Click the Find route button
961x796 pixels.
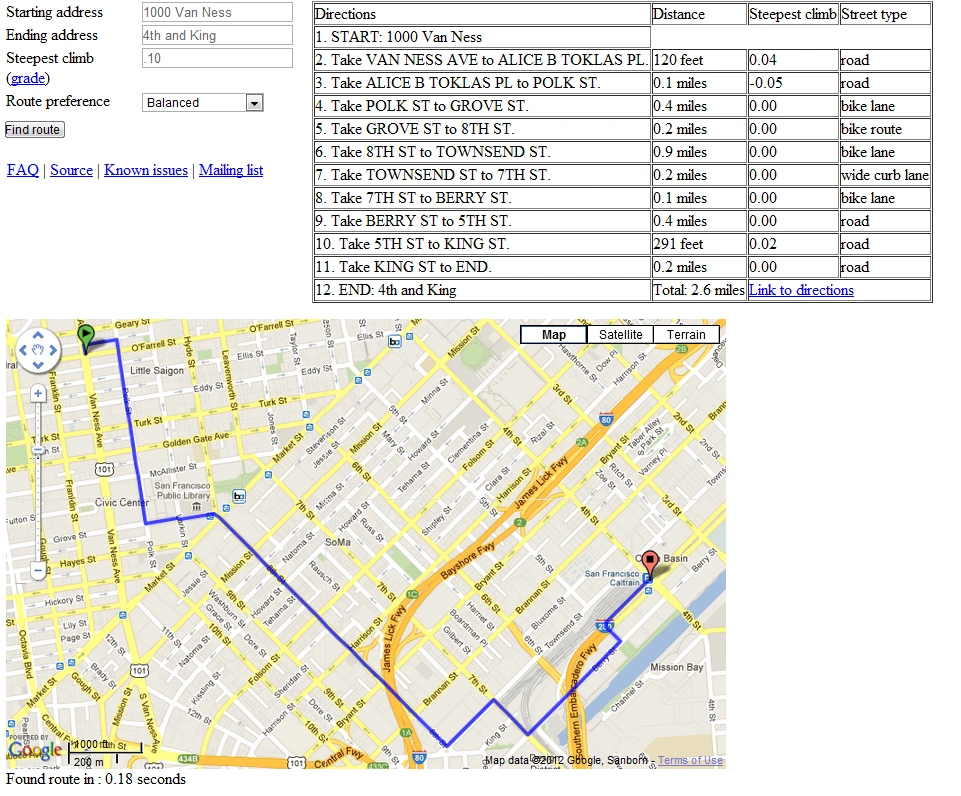[33, 129]
